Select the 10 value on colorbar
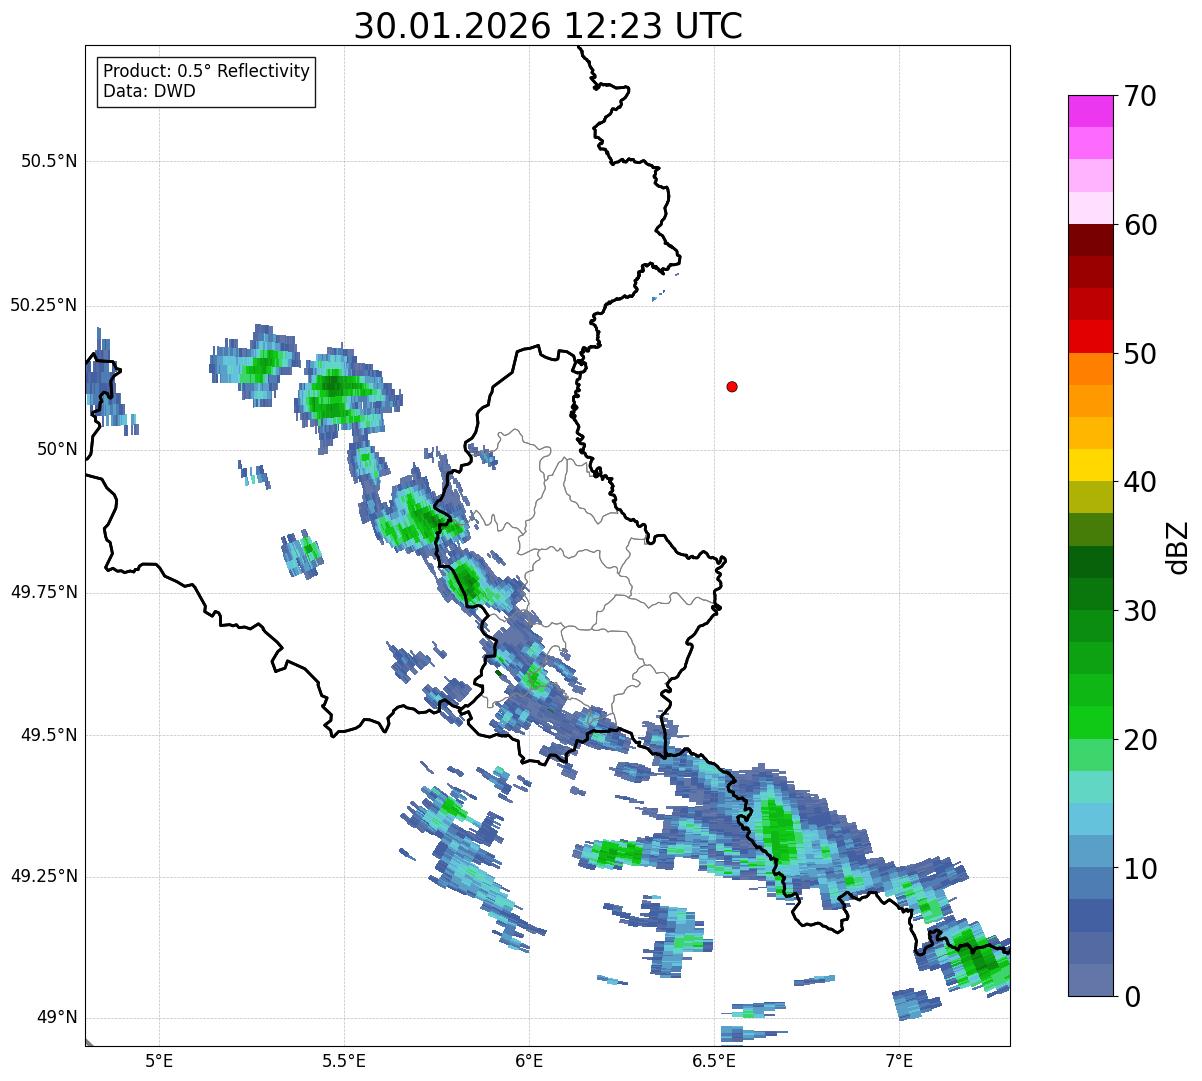Image resolution: width=1202 pixels, height=1081 pixels. point(1140,868)
